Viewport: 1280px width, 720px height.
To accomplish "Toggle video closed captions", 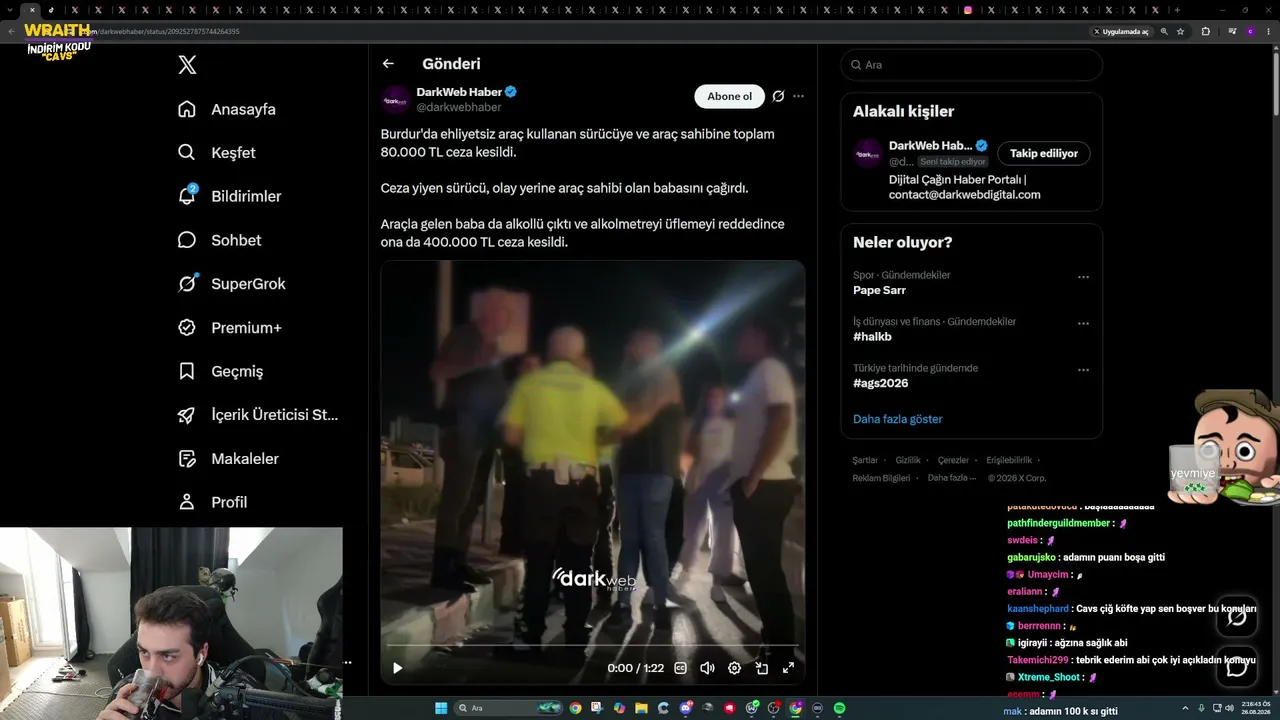I will pyautogui.click(x=681, y=668).
